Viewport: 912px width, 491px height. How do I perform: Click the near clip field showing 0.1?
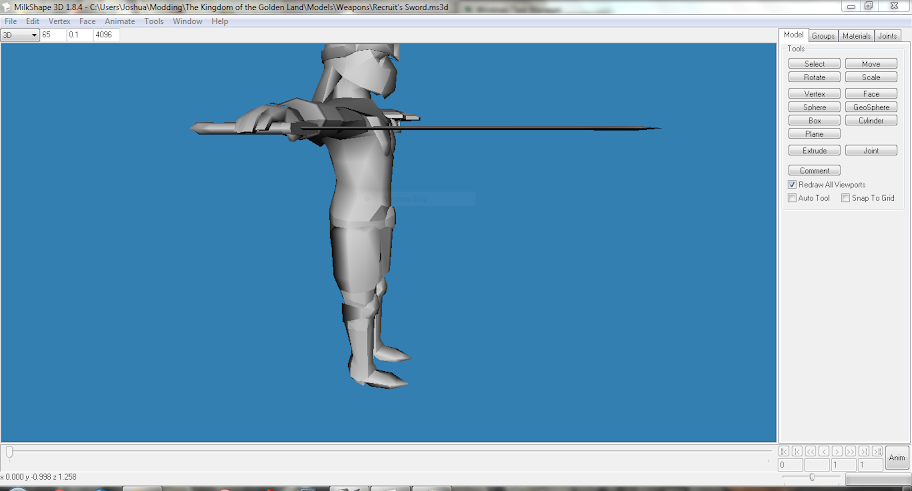79,35
